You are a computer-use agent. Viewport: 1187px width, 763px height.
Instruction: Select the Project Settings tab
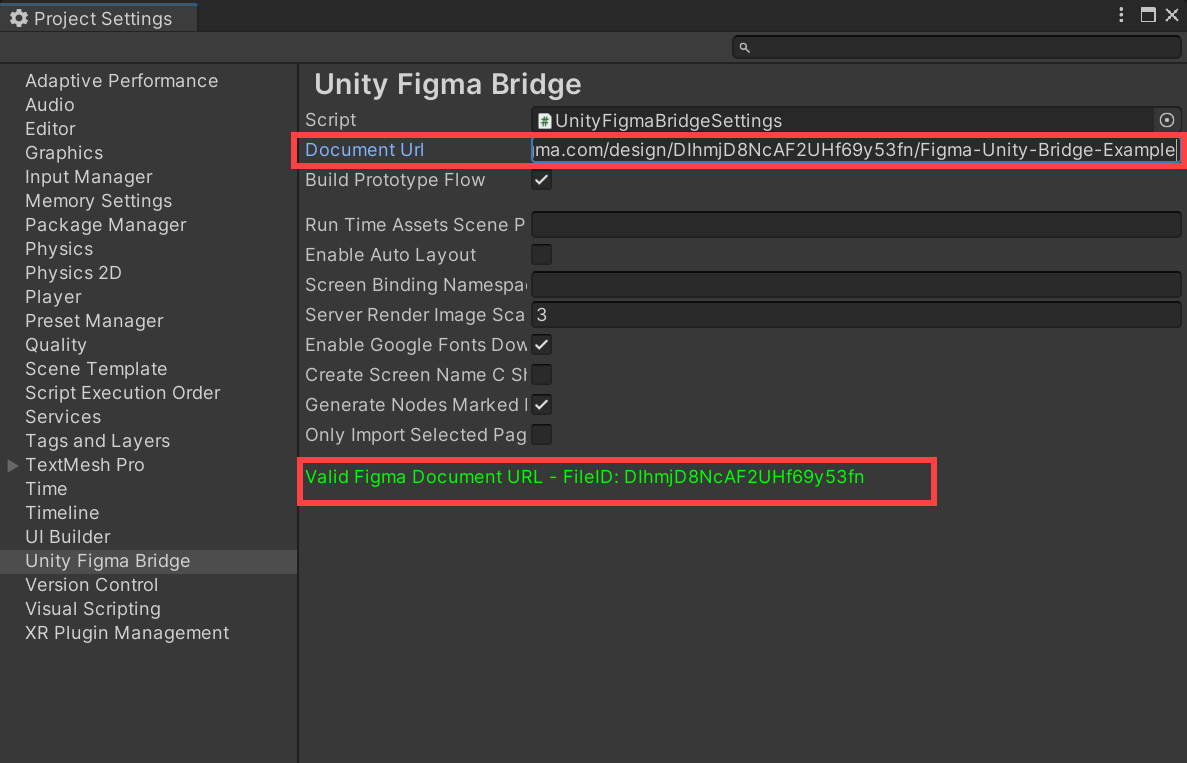tap(99, 18)
